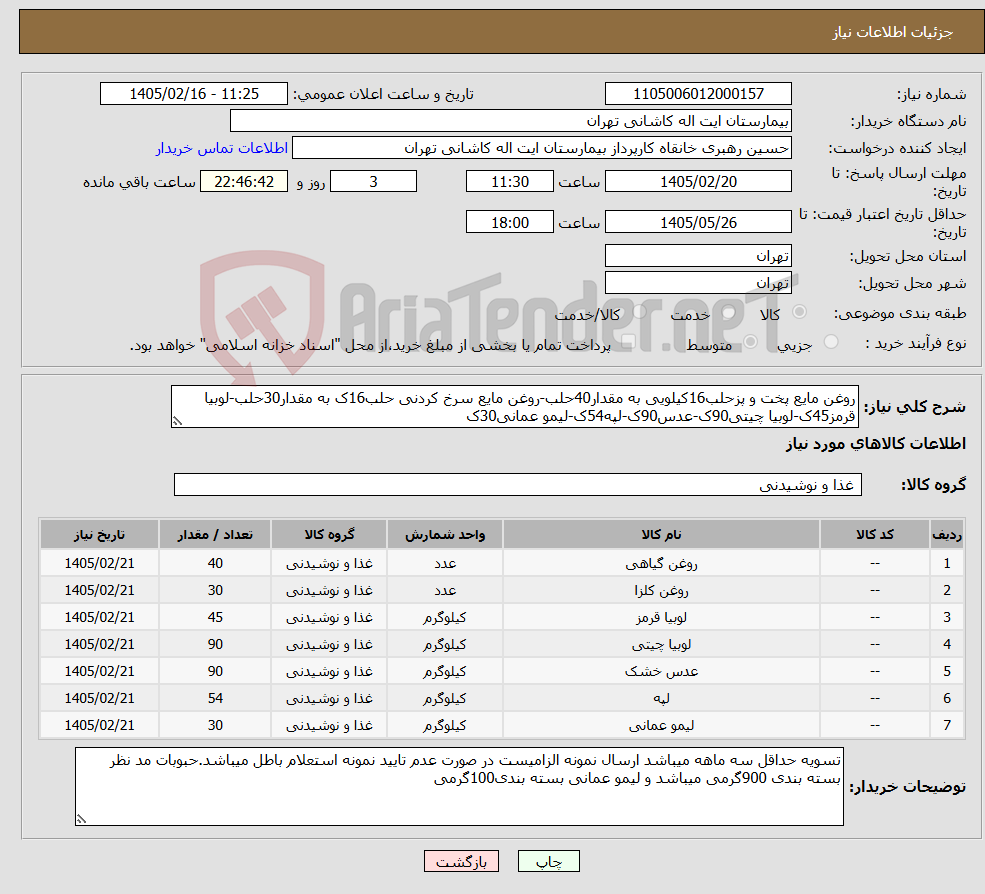Click the نام کالا column header
This screenshot has width=985, height=894.
pos(661,535)
